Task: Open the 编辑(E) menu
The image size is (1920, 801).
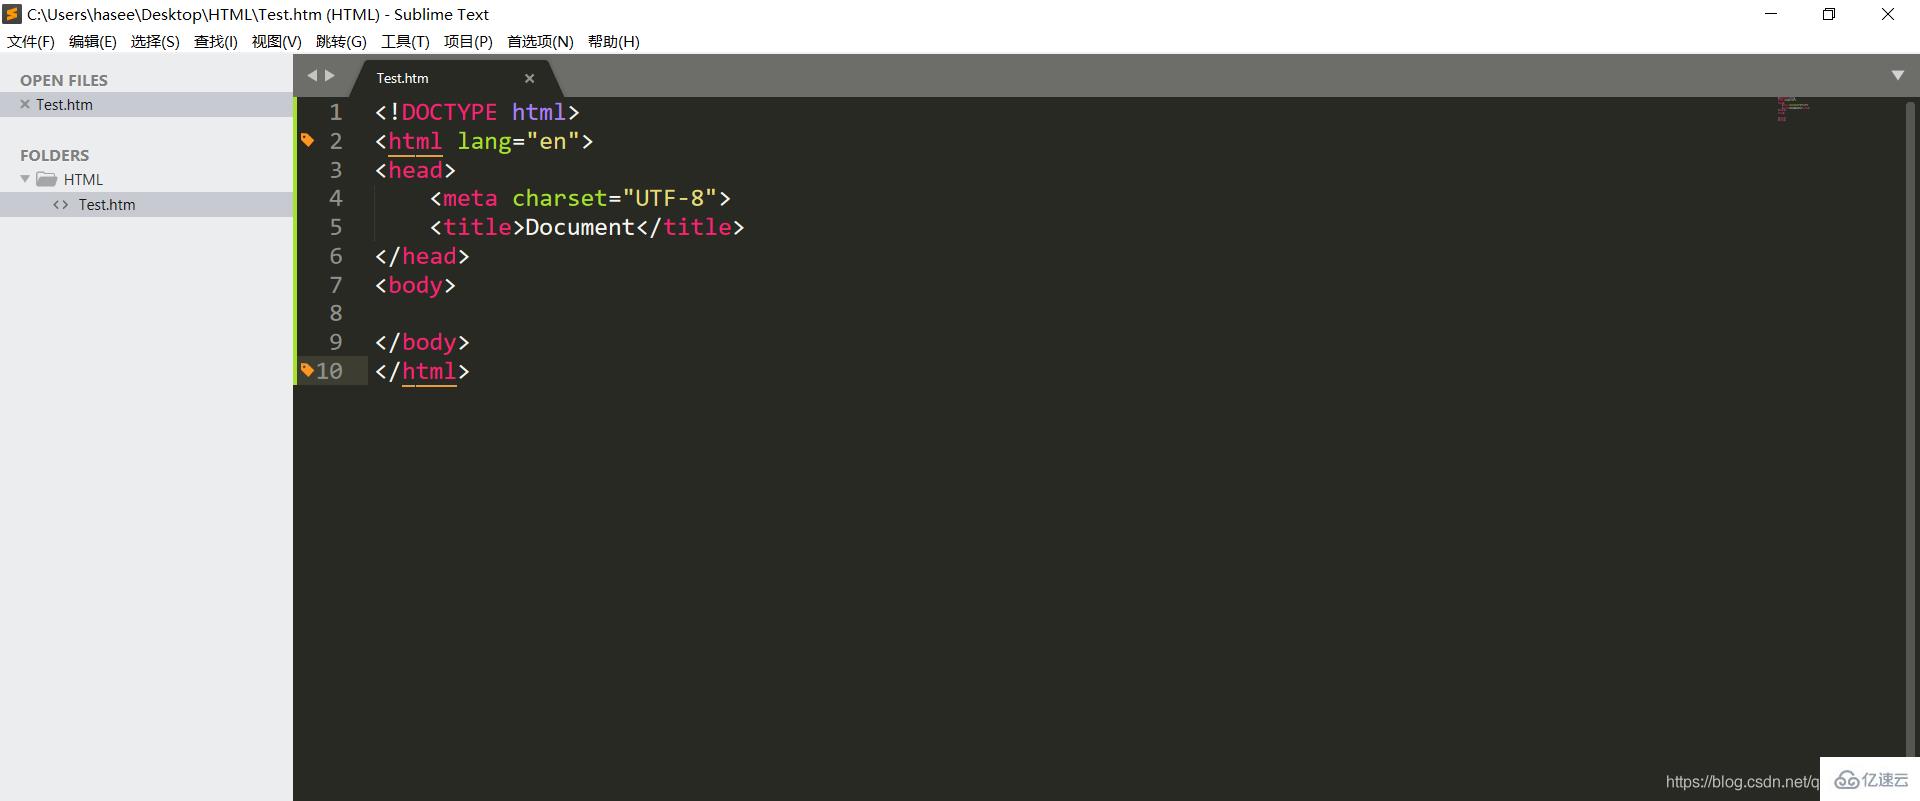Action: pos(92,41)
